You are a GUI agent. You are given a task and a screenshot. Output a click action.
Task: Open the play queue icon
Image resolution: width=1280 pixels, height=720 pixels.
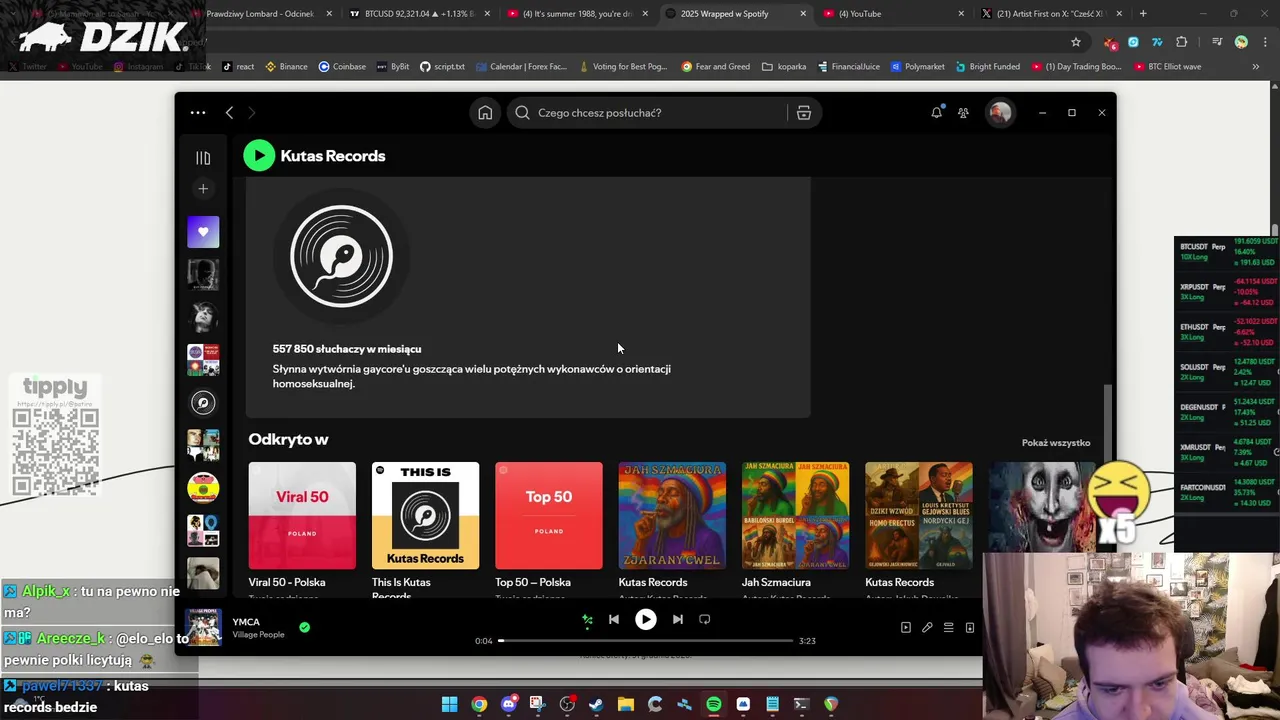pyautogui.click(x=948, y=627)
